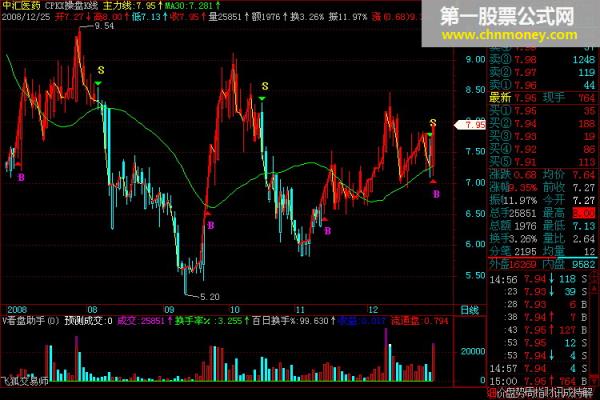
Task: Select the B buy marker near late September
Action: pyautogui.click(x=210, y=226)
